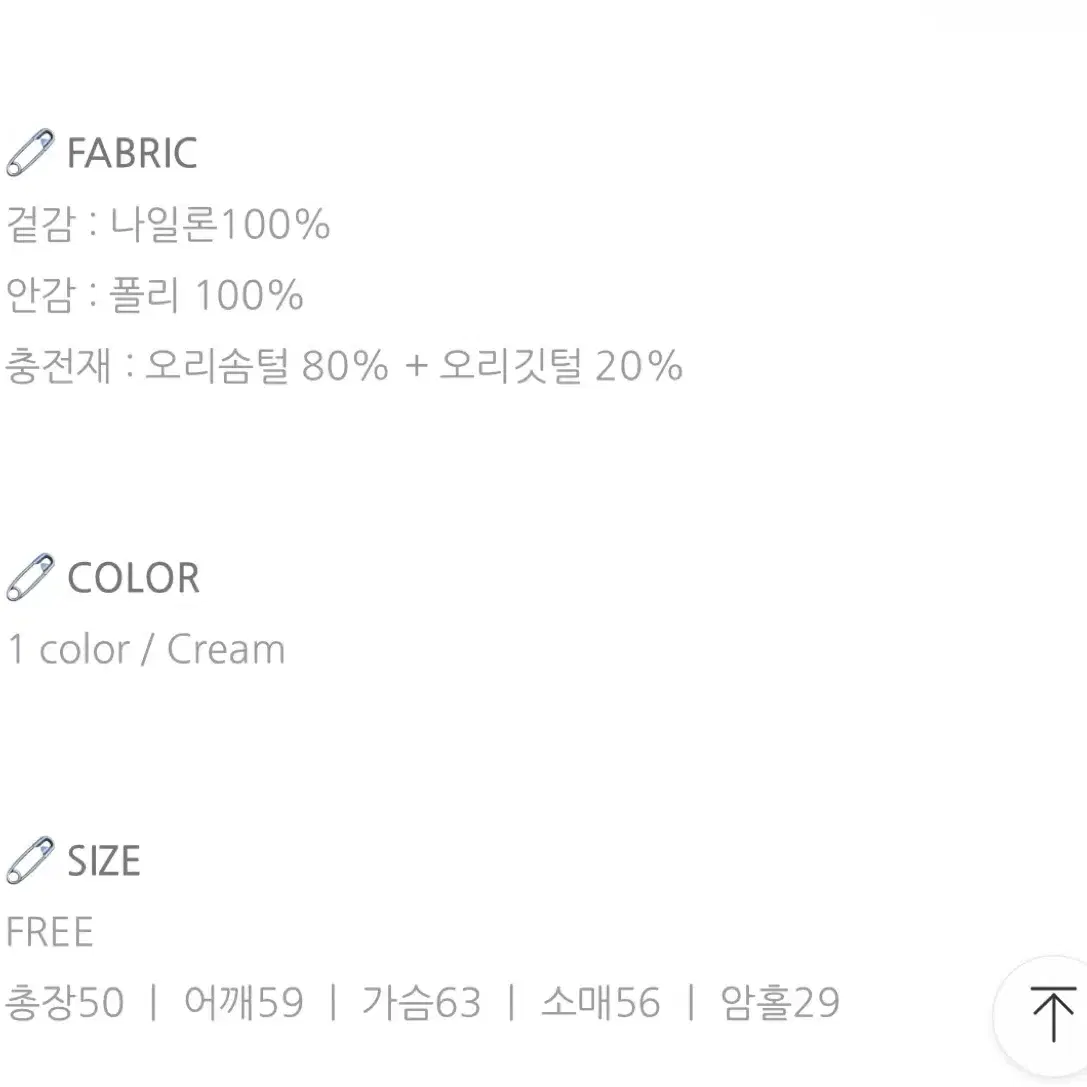This screenshot has height=1087, width=1087.
Task: Click the 암홀29 armhole measurement
Action: (780, 1002)
